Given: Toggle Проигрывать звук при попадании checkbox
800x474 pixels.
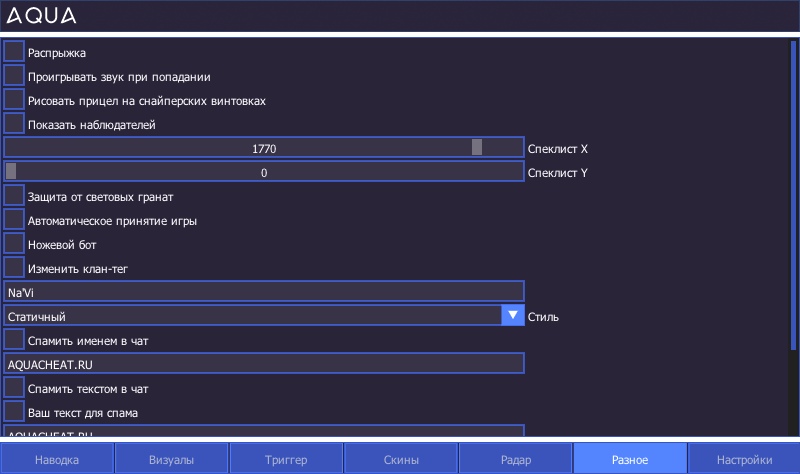Looking at the screenshot, I should click(x=14, y=76).
